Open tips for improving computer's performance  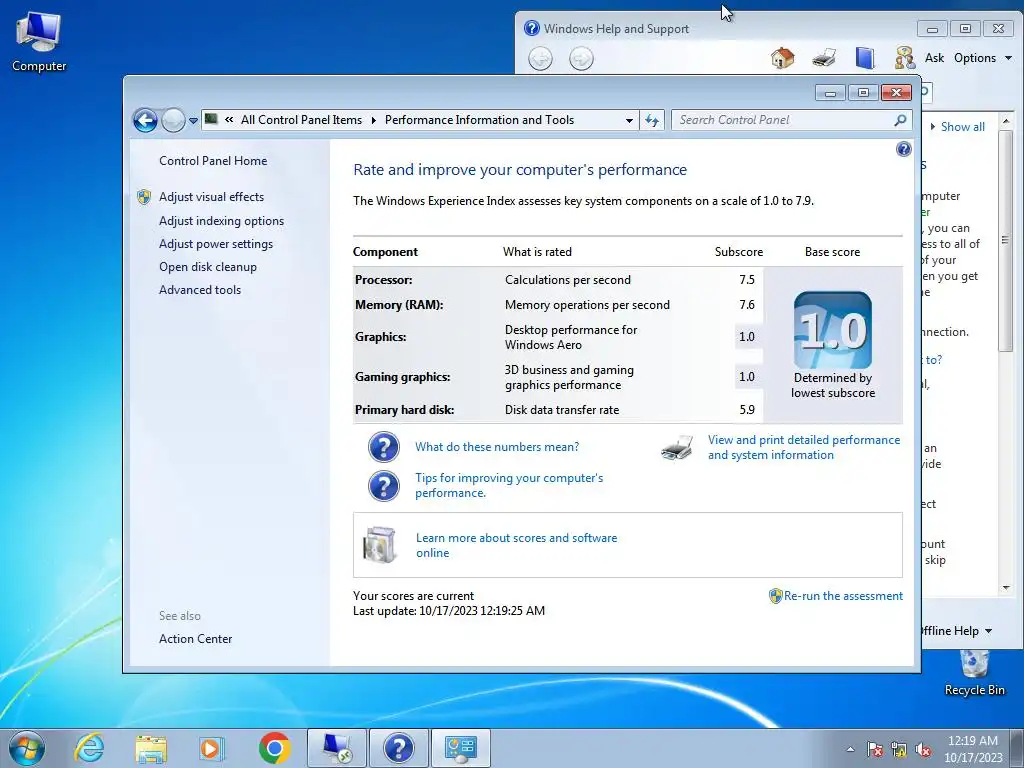pyautogui.click(x=509, y=485)
